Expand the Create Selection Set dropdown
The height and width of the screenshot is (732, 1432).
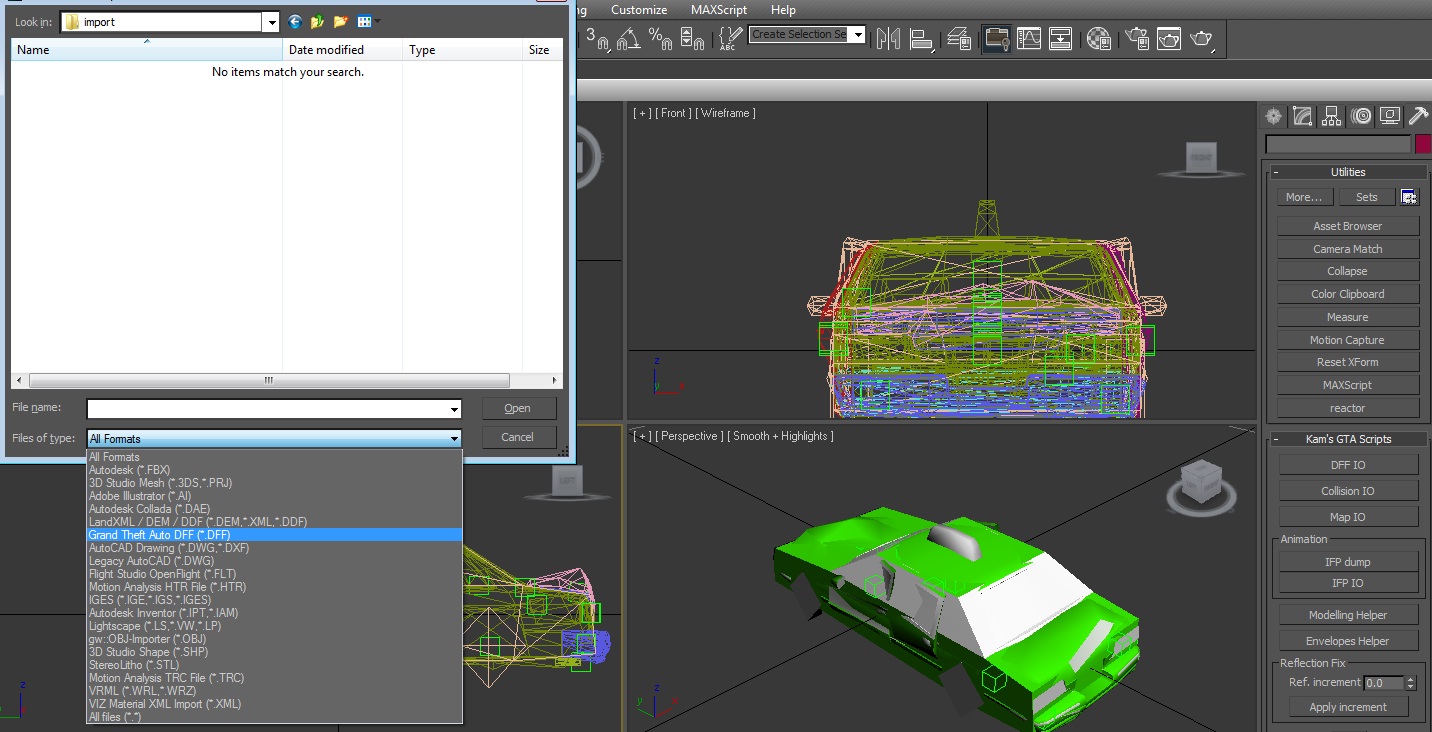(x=858, y=35)
